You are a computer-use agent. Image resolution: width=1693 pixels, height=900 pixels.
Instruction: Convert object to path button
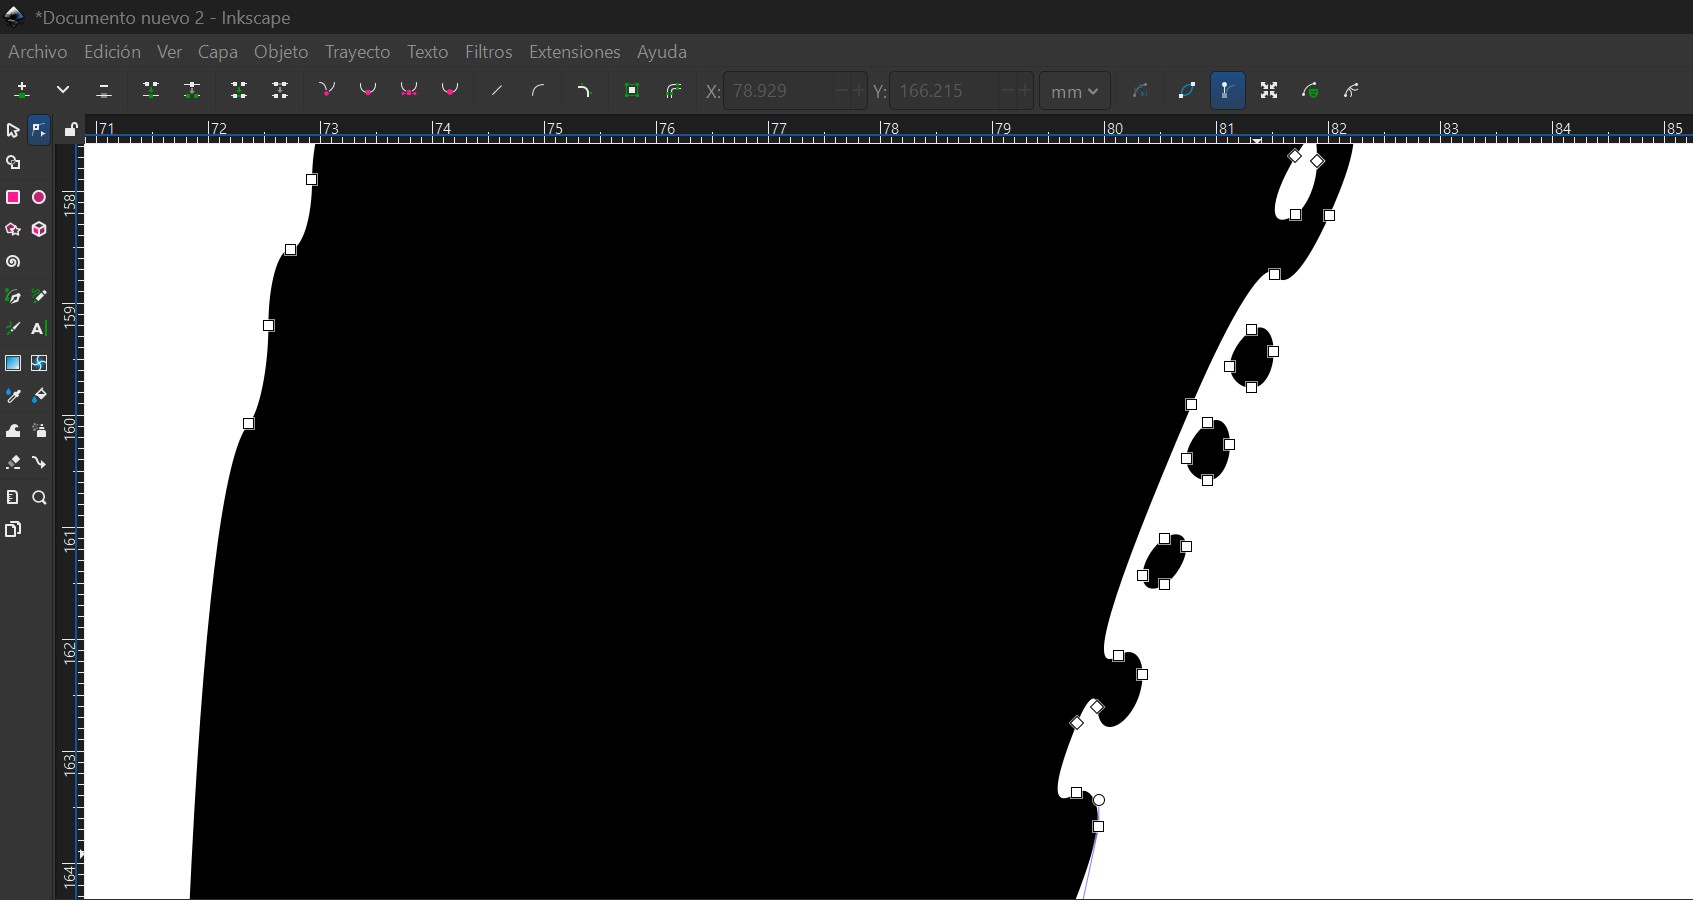[632, 91]
